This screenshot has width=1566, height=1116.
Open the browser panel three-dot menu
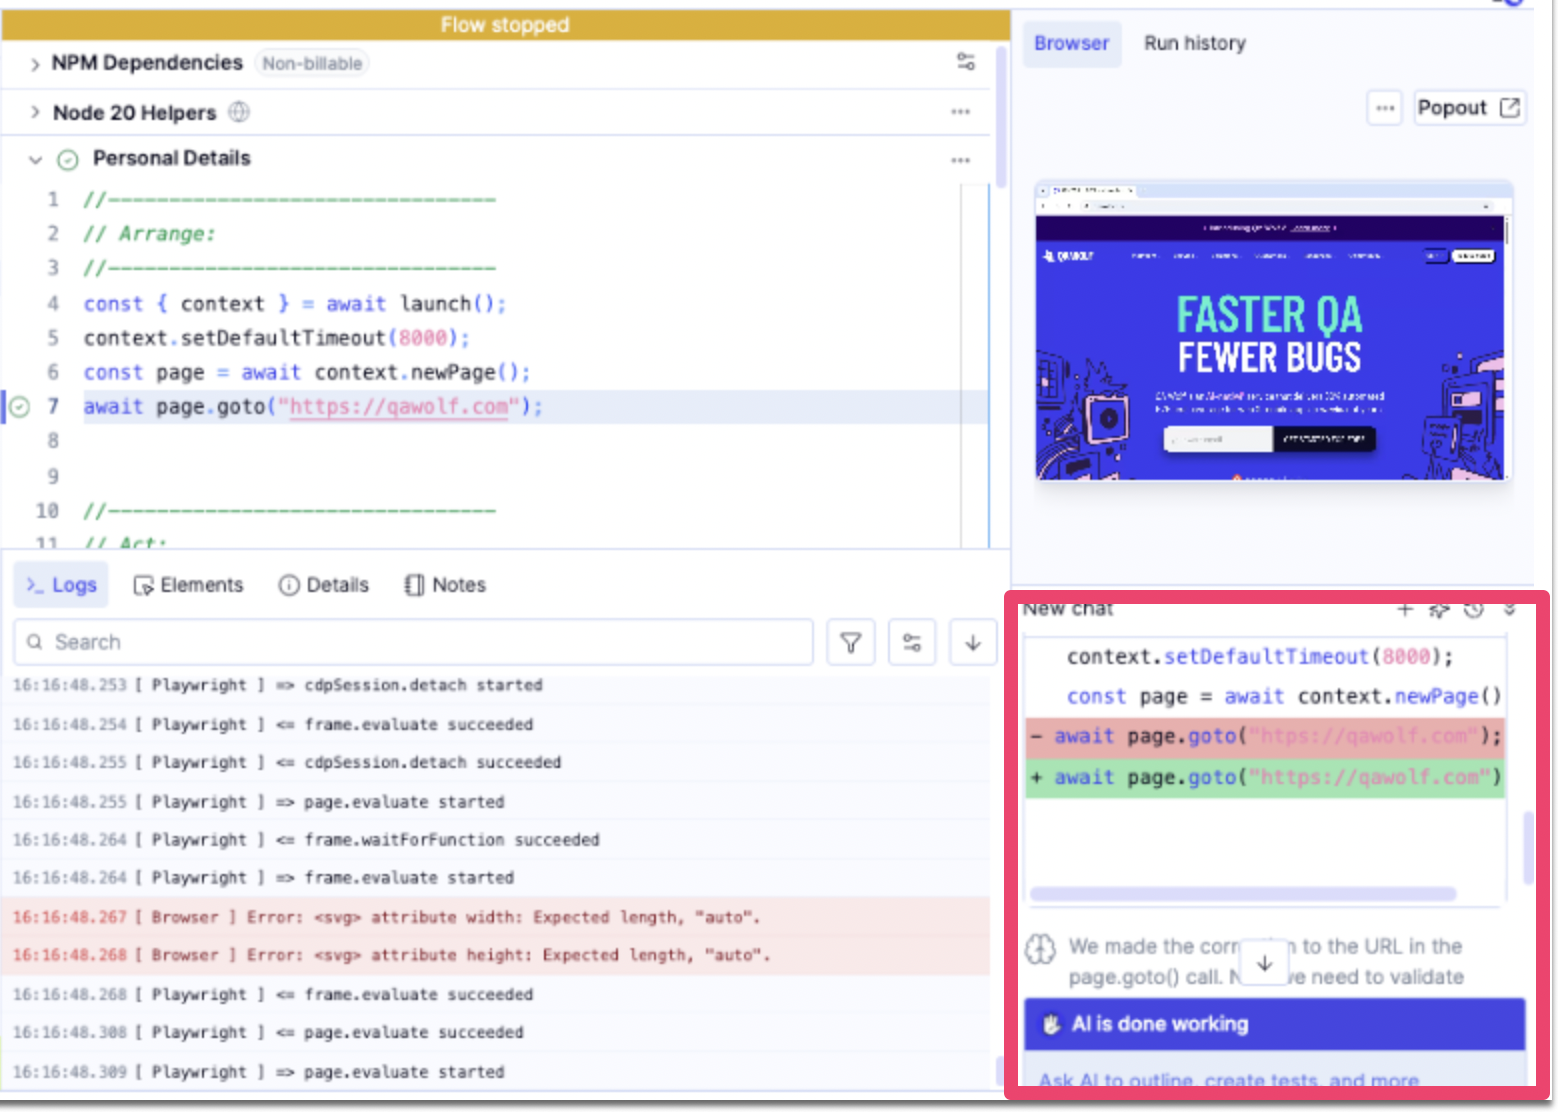(x=1384, y=108)
